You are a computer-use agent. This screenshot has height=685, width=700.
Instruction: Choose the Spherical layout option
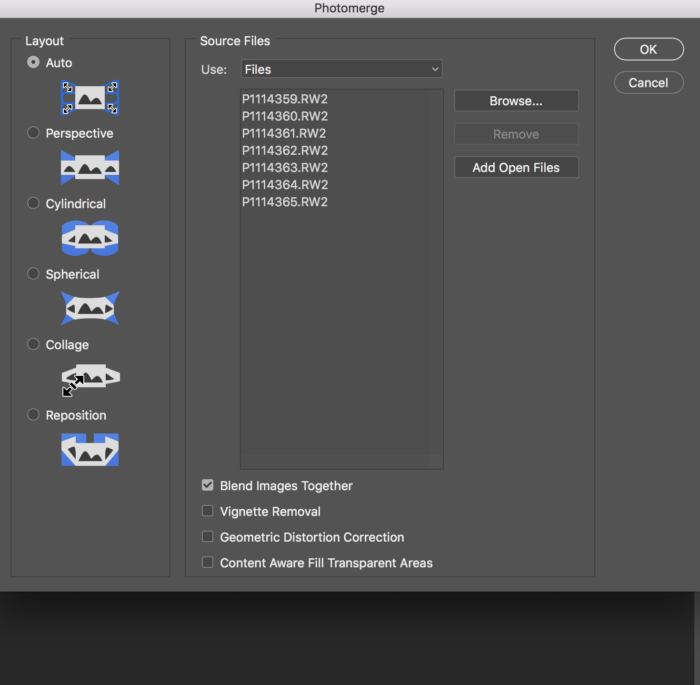click(x=33, y=274)
